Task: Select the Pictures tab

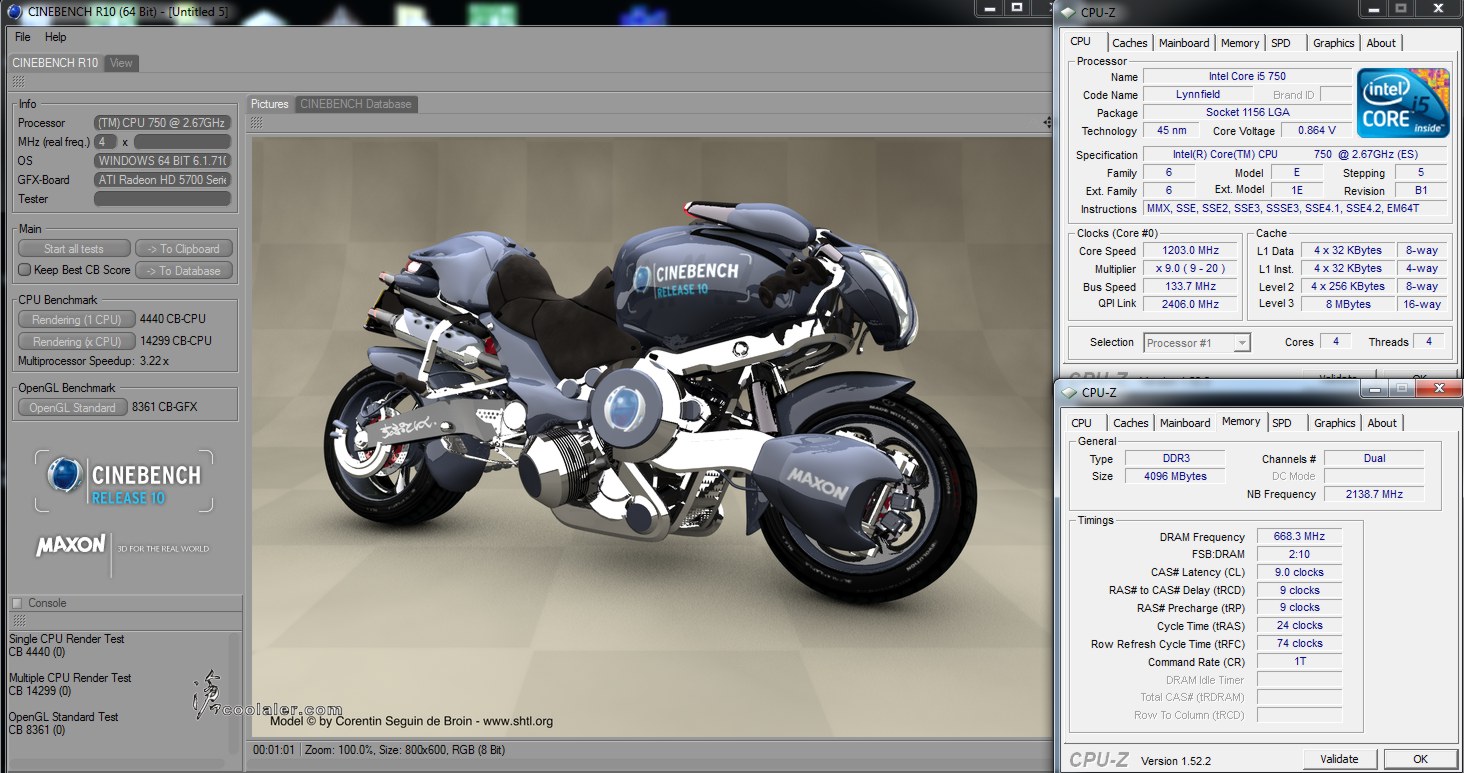Action: (x=269, y=104)
